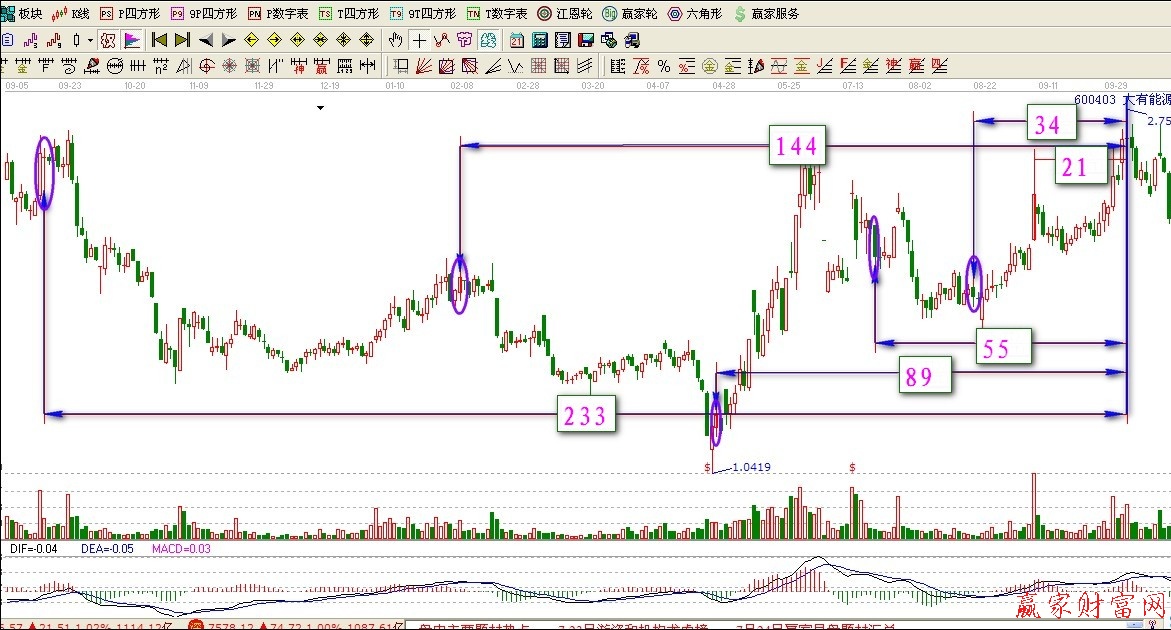Select the 233 cycle label box
The height and width of the screenshot is (630, 1171).
(586, 415)
